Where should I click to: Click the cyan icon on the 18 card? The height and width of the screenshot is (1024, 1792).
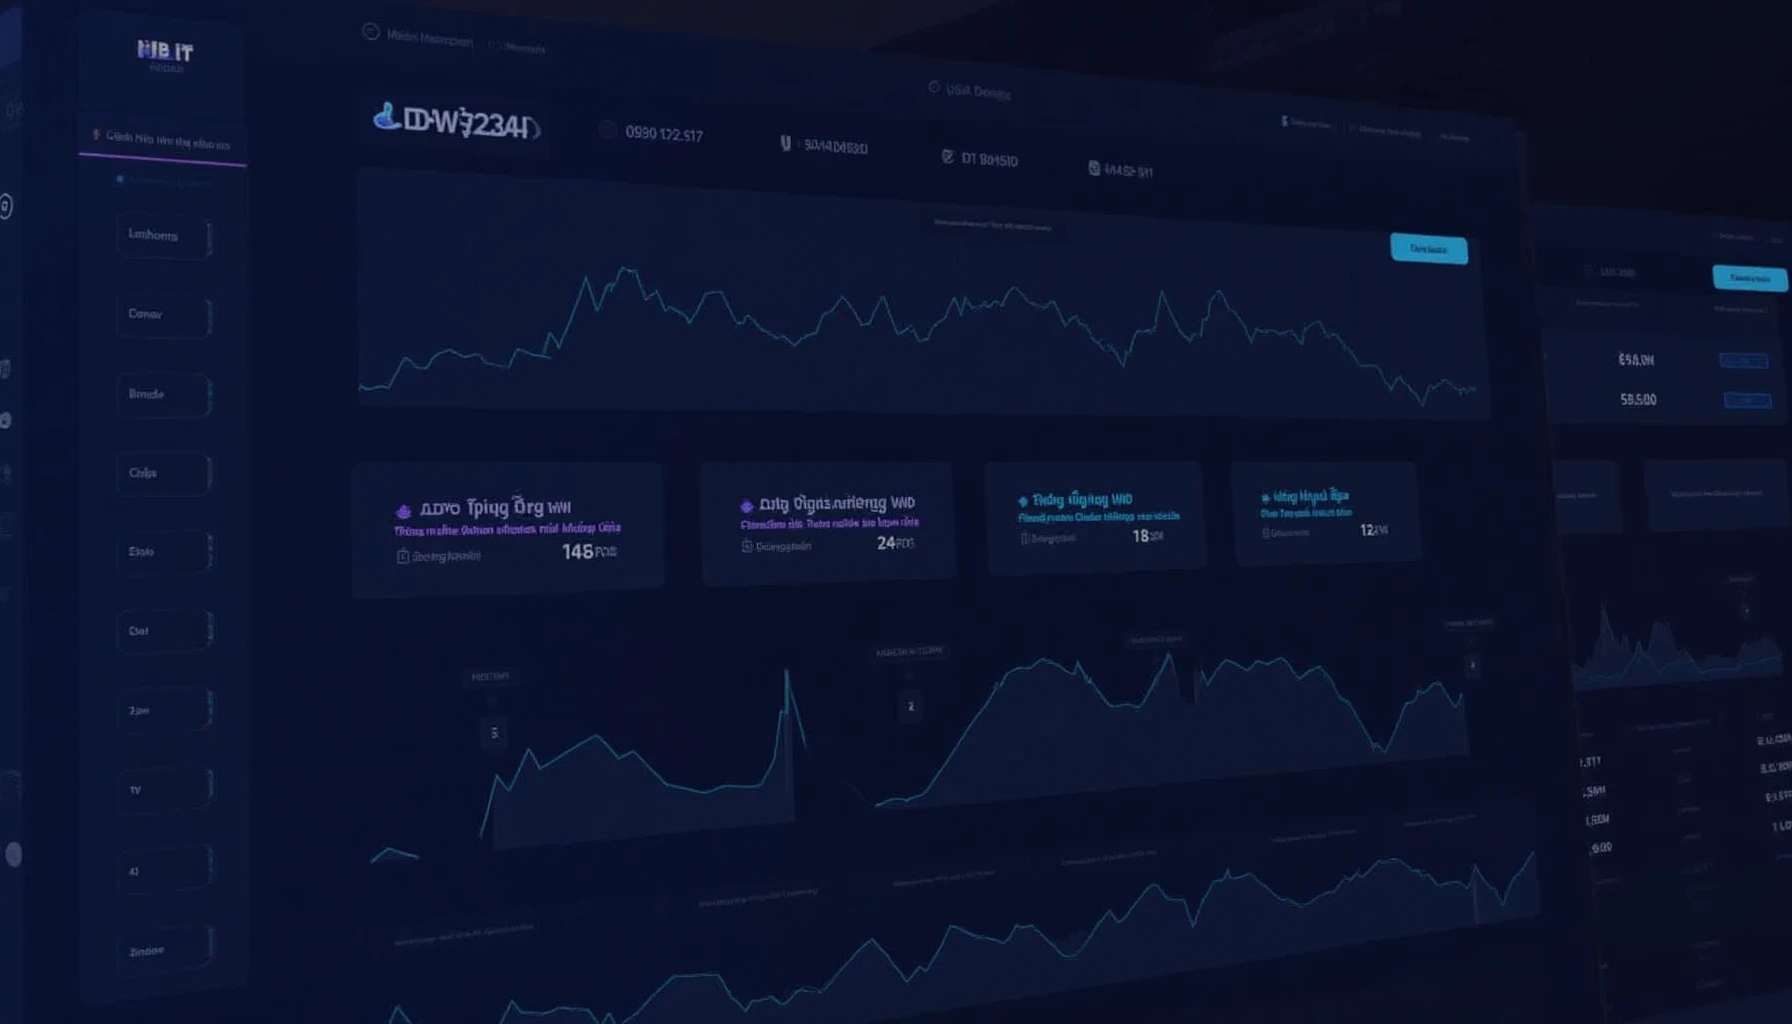pos(1023,501)
